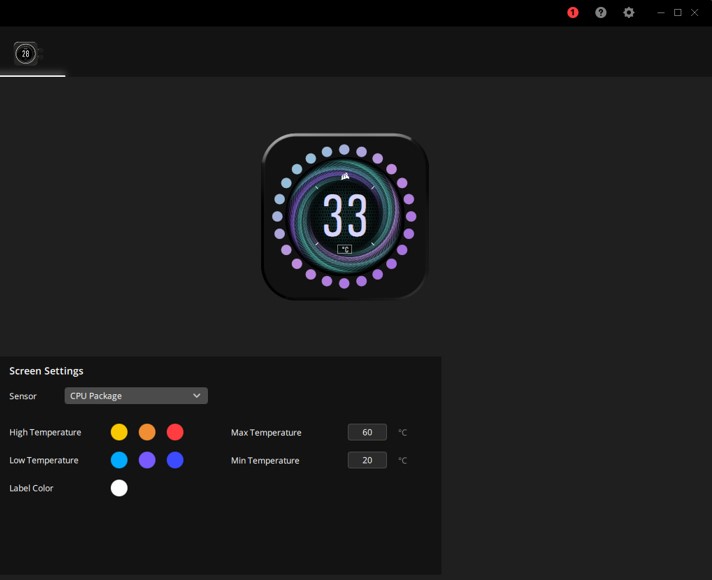Click the High Temperature label
Screen dimensions: 712x580
click(x=45, y=432)
